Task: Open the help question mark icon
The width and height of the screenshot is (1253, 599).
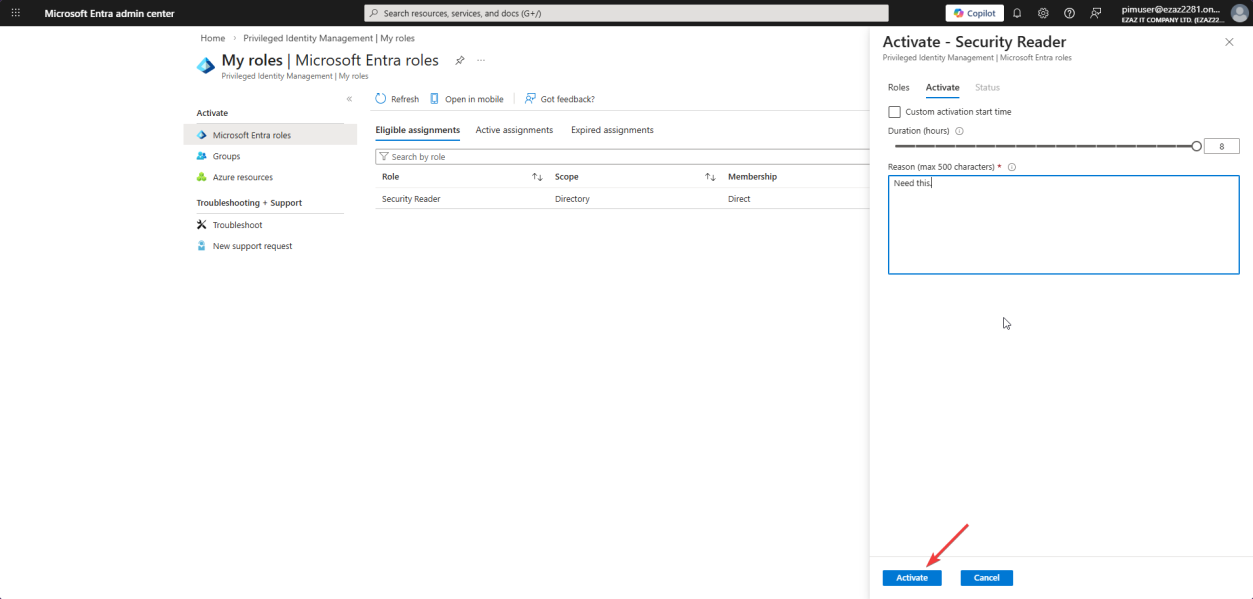Action: [1069, 13]
